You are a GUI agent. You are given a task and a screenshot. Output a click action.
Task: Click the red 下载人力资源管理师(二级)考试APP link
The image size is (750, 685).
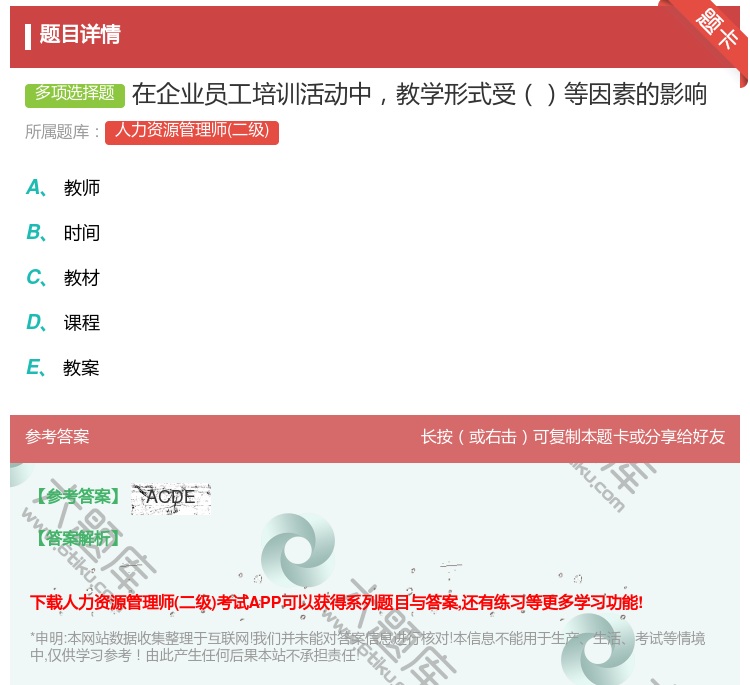click(336, 602)
